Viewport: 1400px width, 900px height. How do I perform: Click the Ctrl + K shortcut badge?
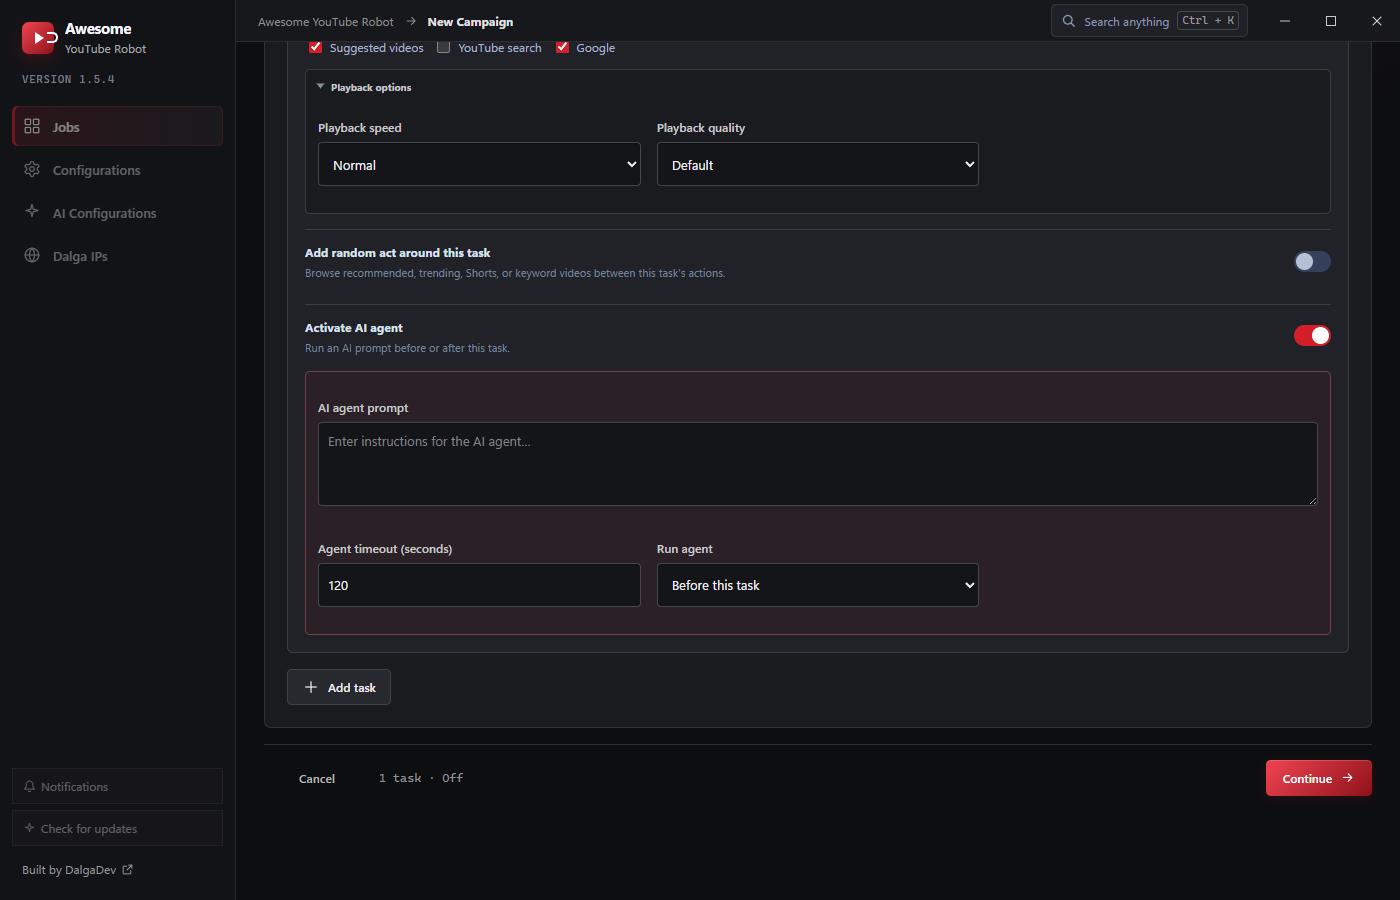(1208, 21)
